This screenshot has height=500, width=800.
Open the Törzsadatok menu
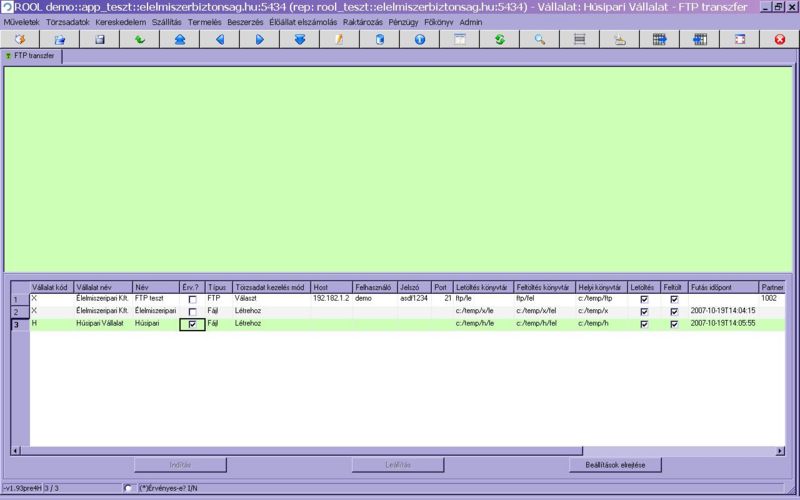(66, 21)
